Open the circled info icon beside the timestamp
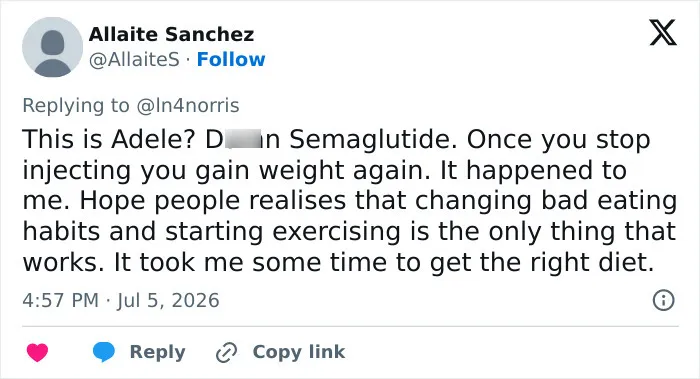The width and height of the screenshot is (700, 379). [663, 300]
